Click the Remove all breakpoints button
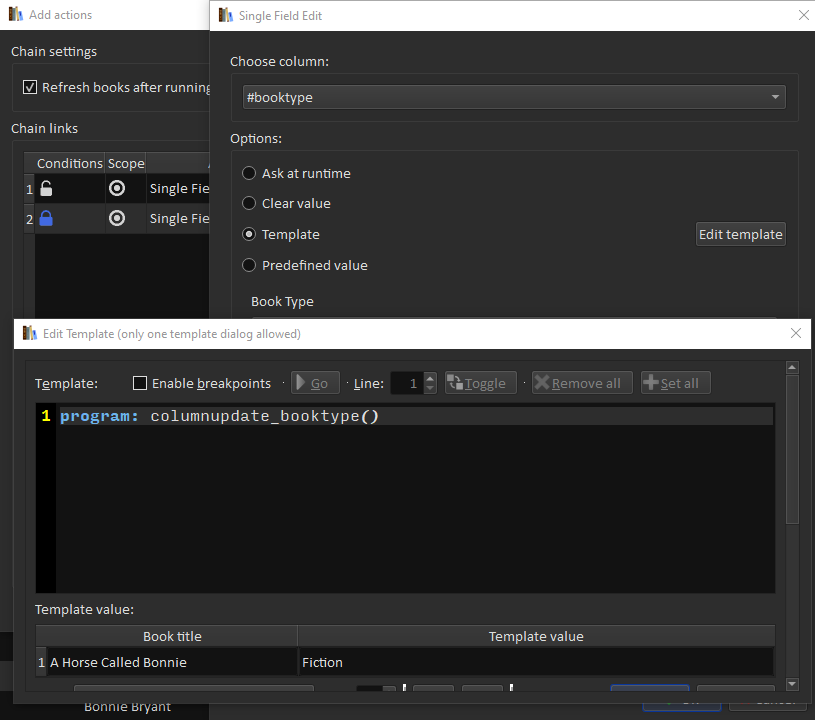Screen dimensions: 815x720 582,383
